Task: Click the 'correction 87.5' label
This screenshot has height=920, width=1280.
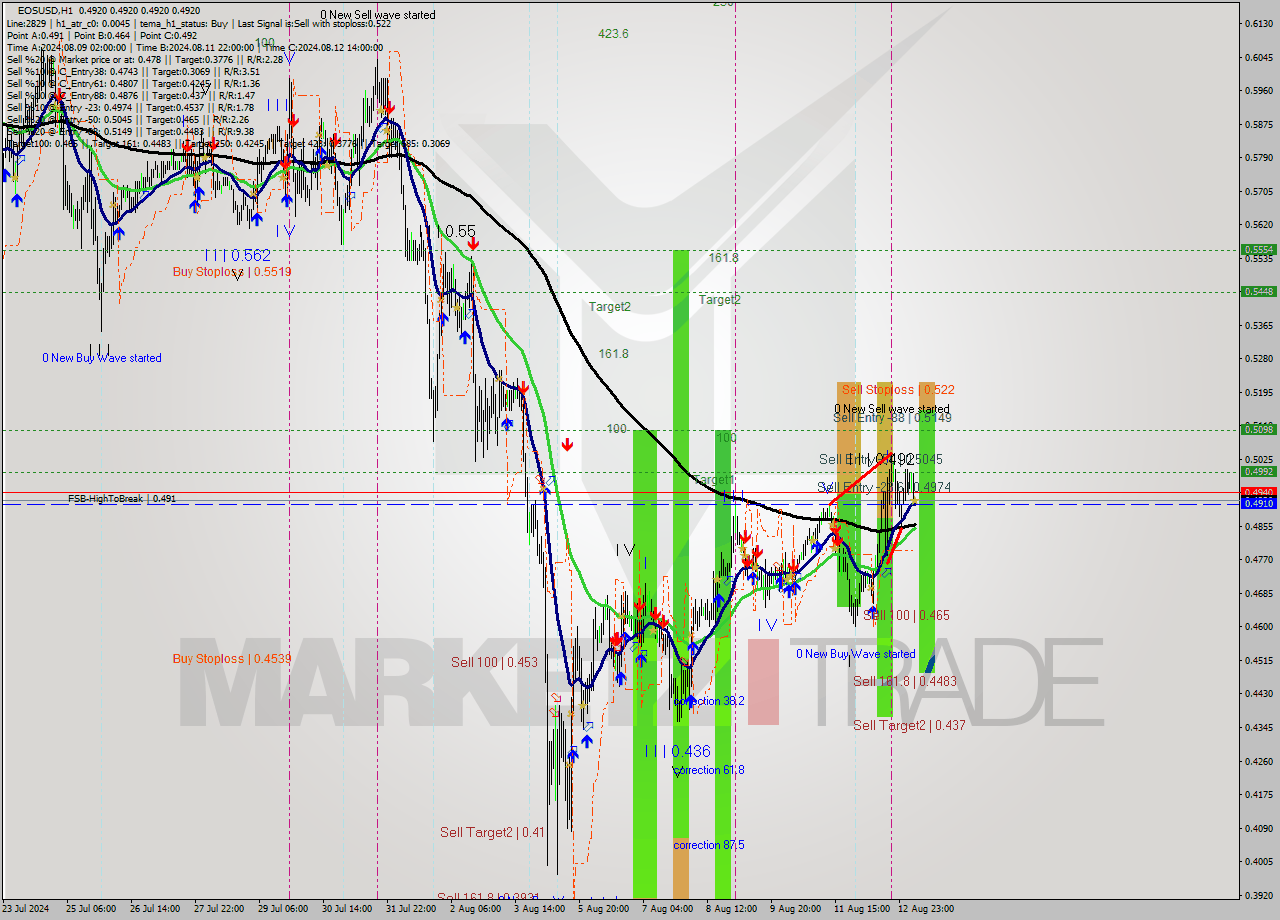Action: coord(709,845)
